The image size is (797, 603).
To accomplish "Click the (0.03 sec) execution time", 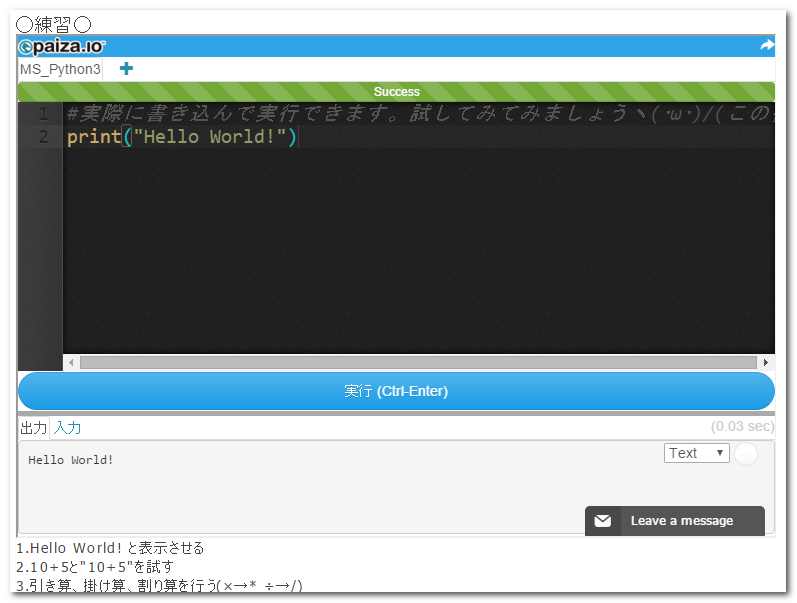I will pyautogui.click(x=742, y=426).
